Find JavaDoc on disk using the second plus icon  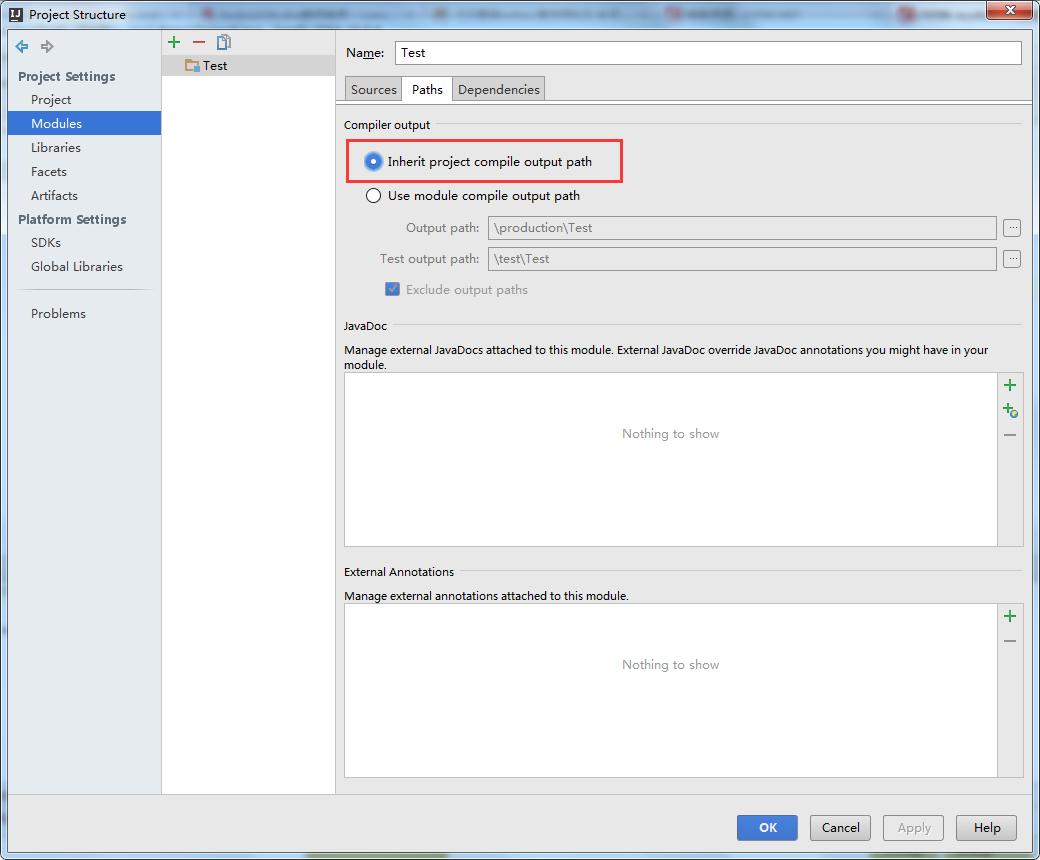coord(1009,409)
